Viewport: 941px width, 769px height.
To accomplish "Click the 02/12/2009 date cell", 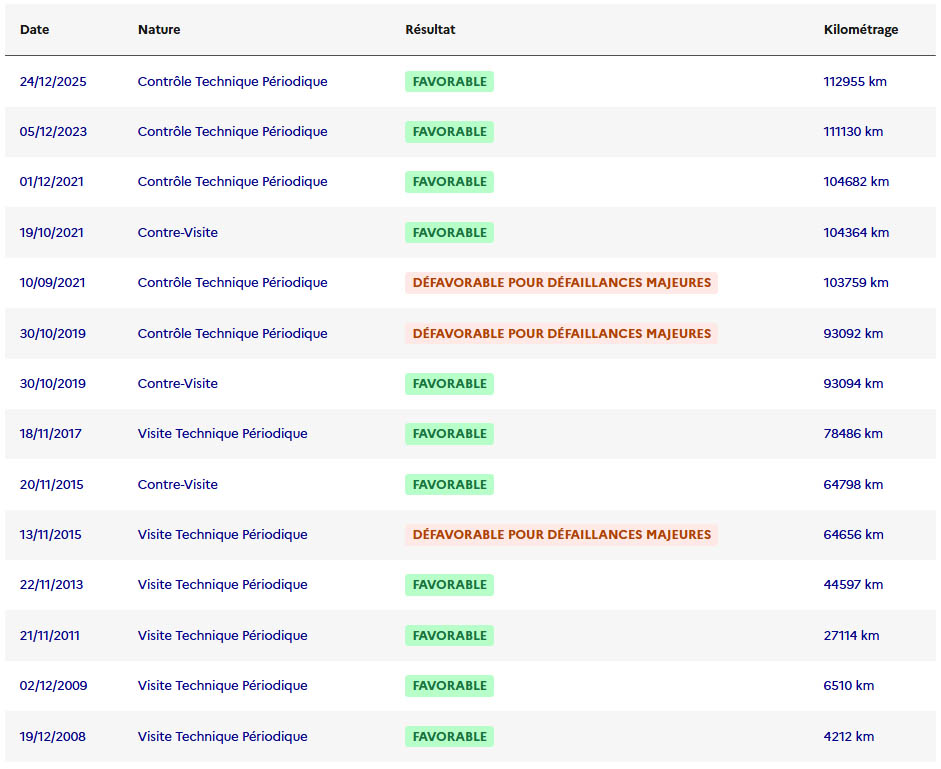I will pos(53,686).
